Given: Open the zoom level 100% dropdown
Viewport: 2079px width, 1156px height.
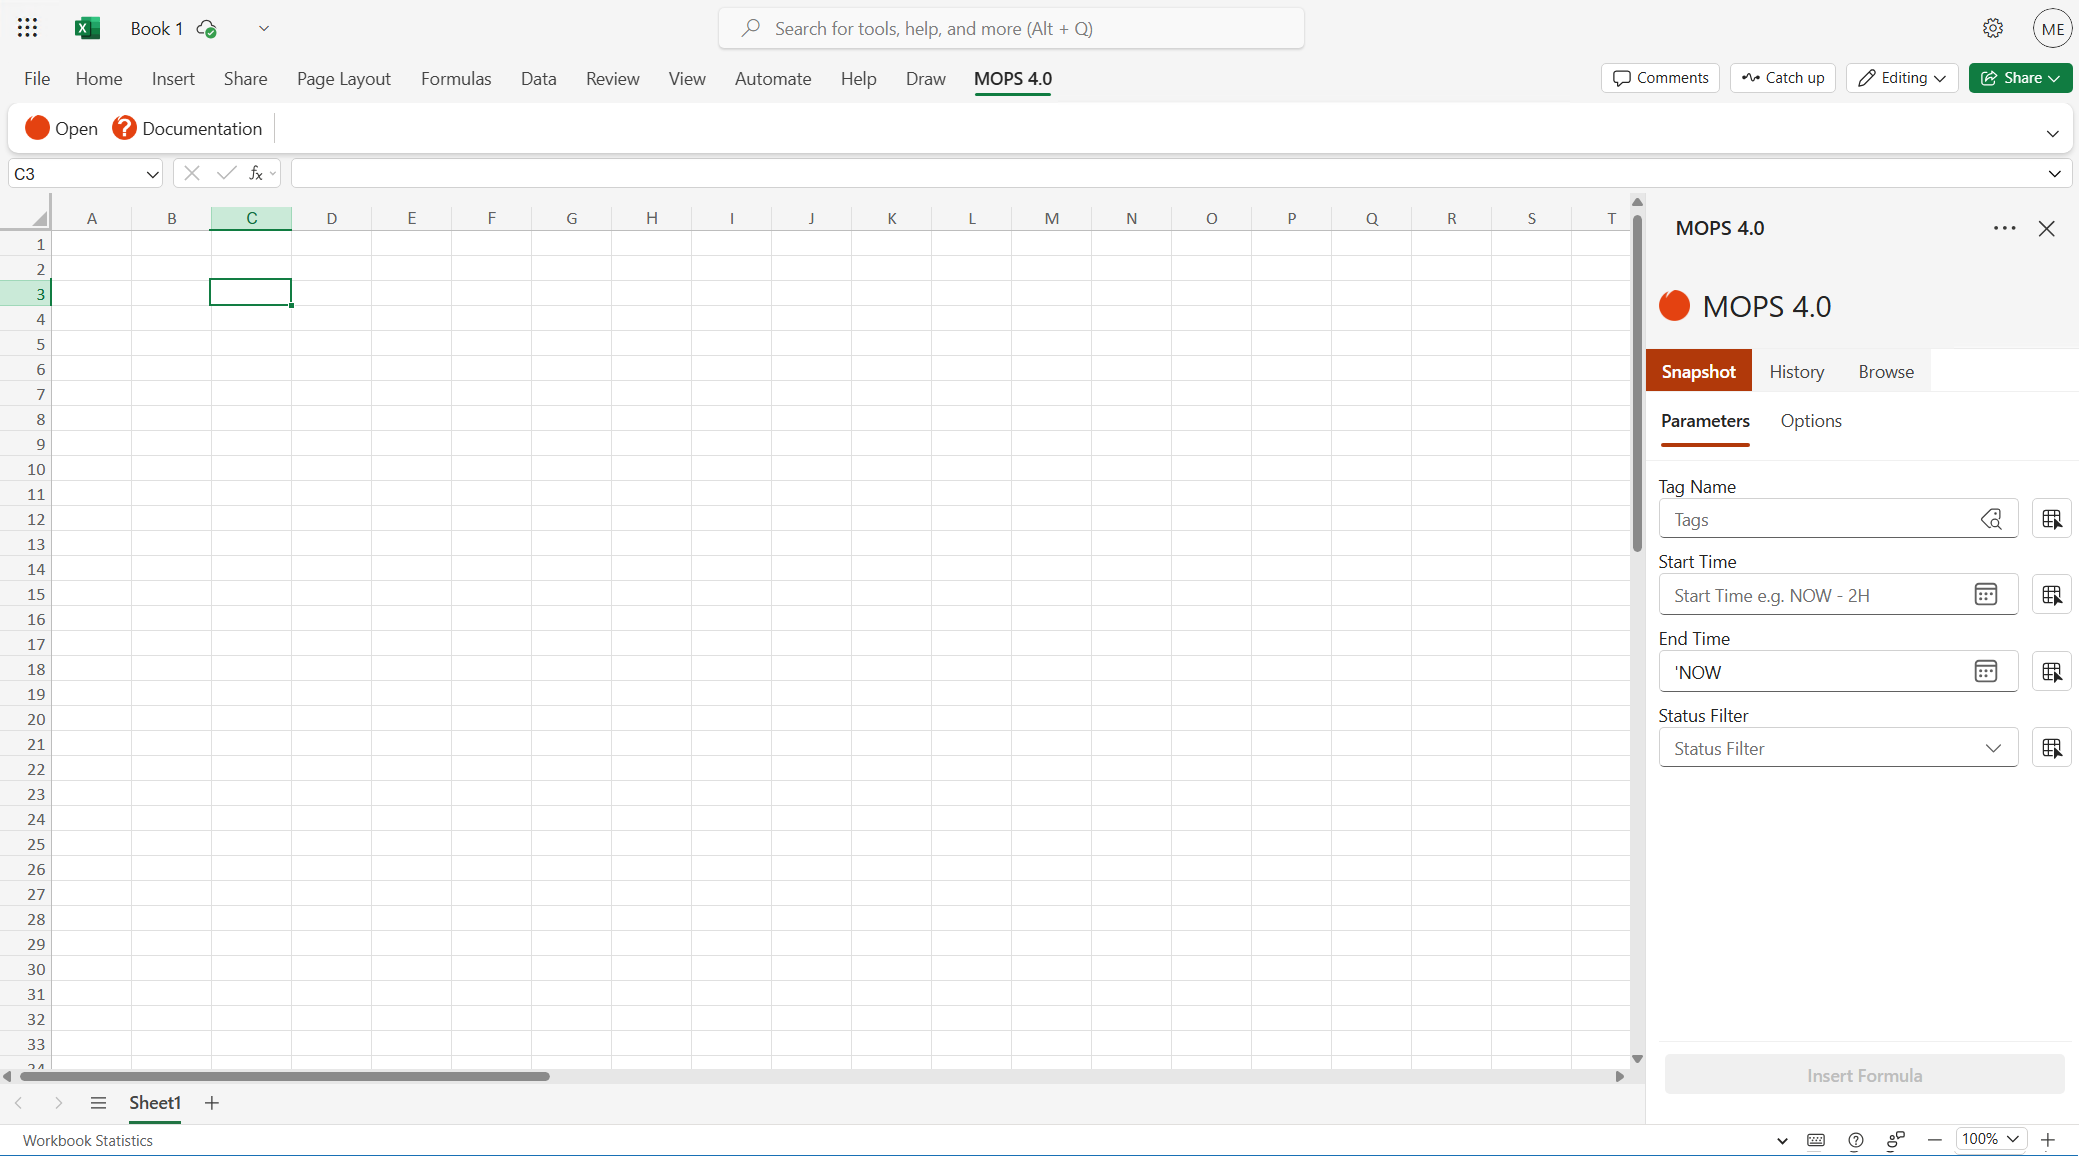Looking at the screenshot, I should click(x=1988, y=1139).
